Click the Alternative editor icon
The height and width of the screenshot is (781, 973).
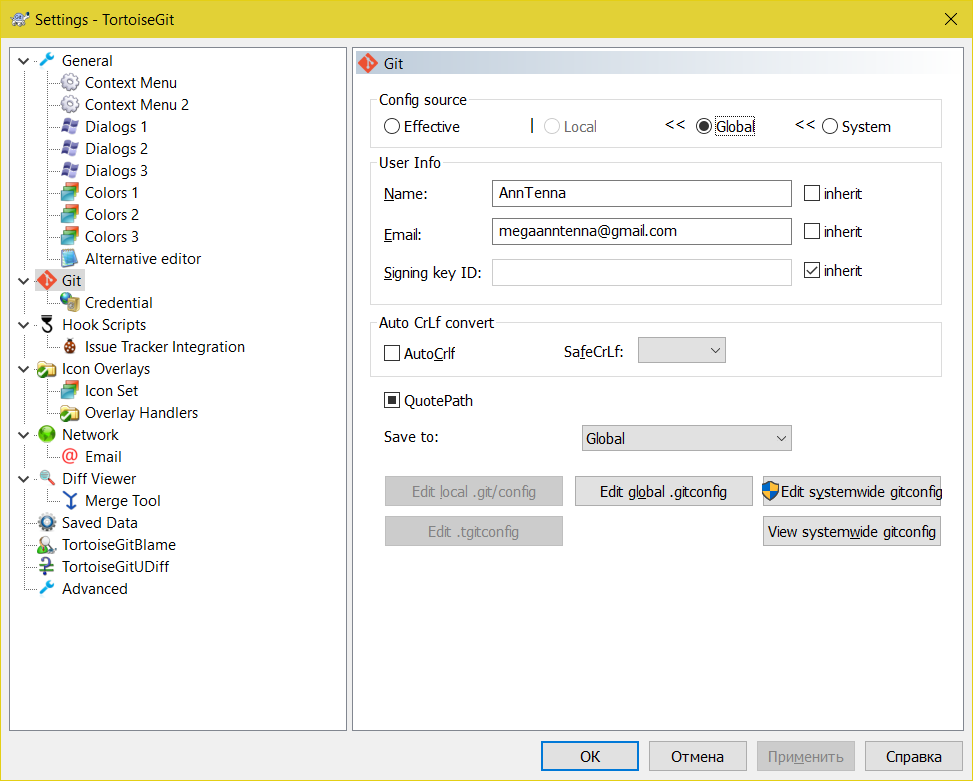(69, 259)
